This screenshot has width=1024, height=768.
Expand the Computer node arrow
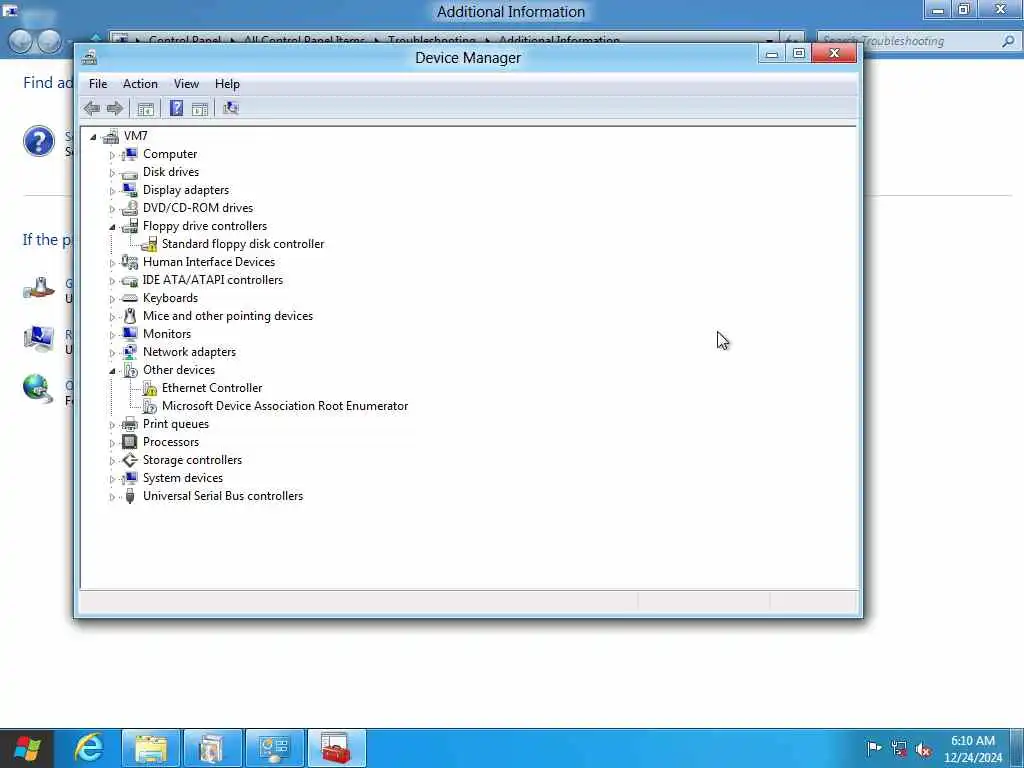112,155
